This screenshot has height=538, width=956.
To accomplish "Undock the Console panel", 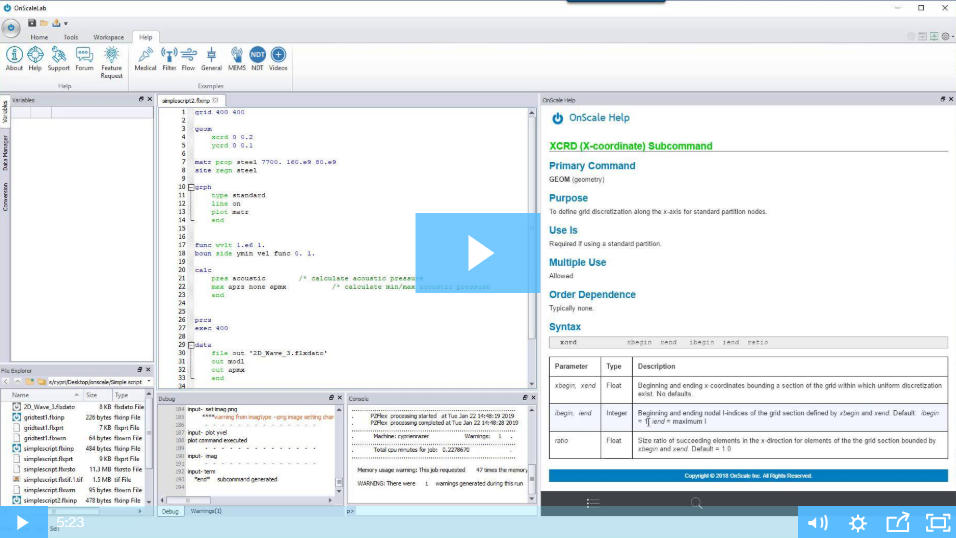I will [x=524, y=398].
